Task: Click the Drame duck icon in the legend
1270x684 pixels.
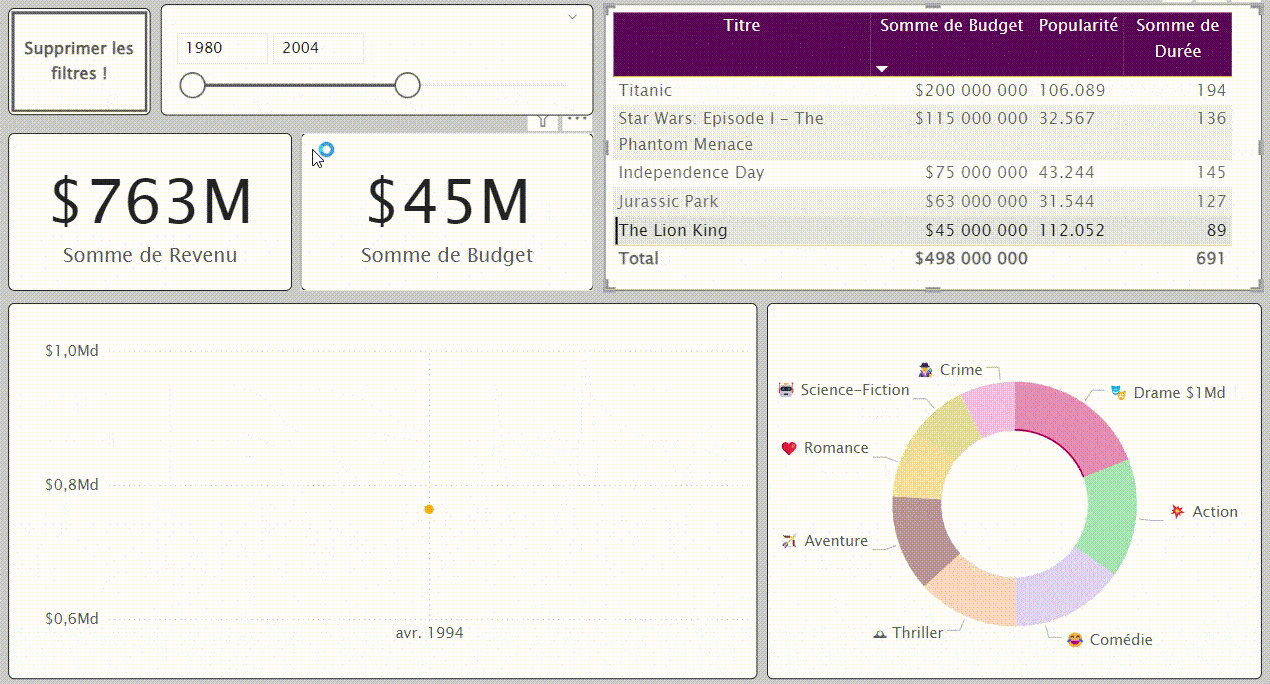Action: pyautogui.click(x=1118, y=392)
